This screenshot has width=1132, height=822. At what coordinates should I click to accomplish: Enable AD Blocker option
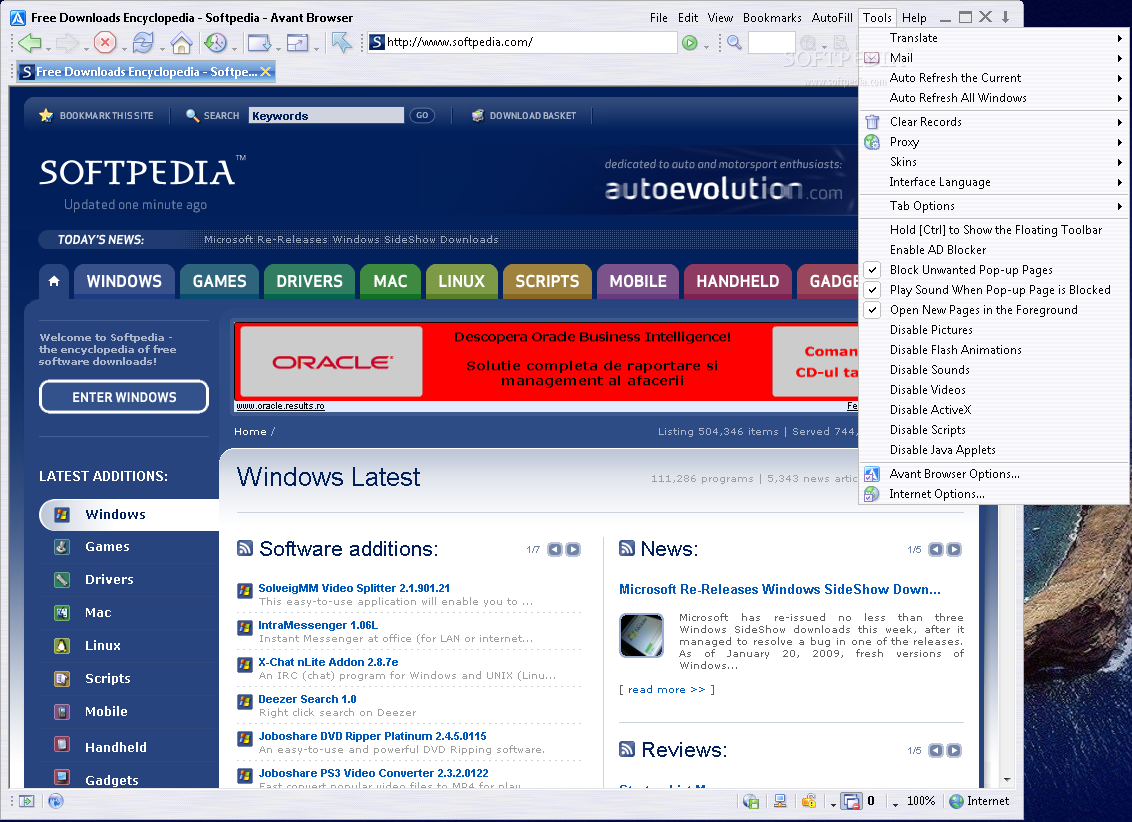[993, 250]
